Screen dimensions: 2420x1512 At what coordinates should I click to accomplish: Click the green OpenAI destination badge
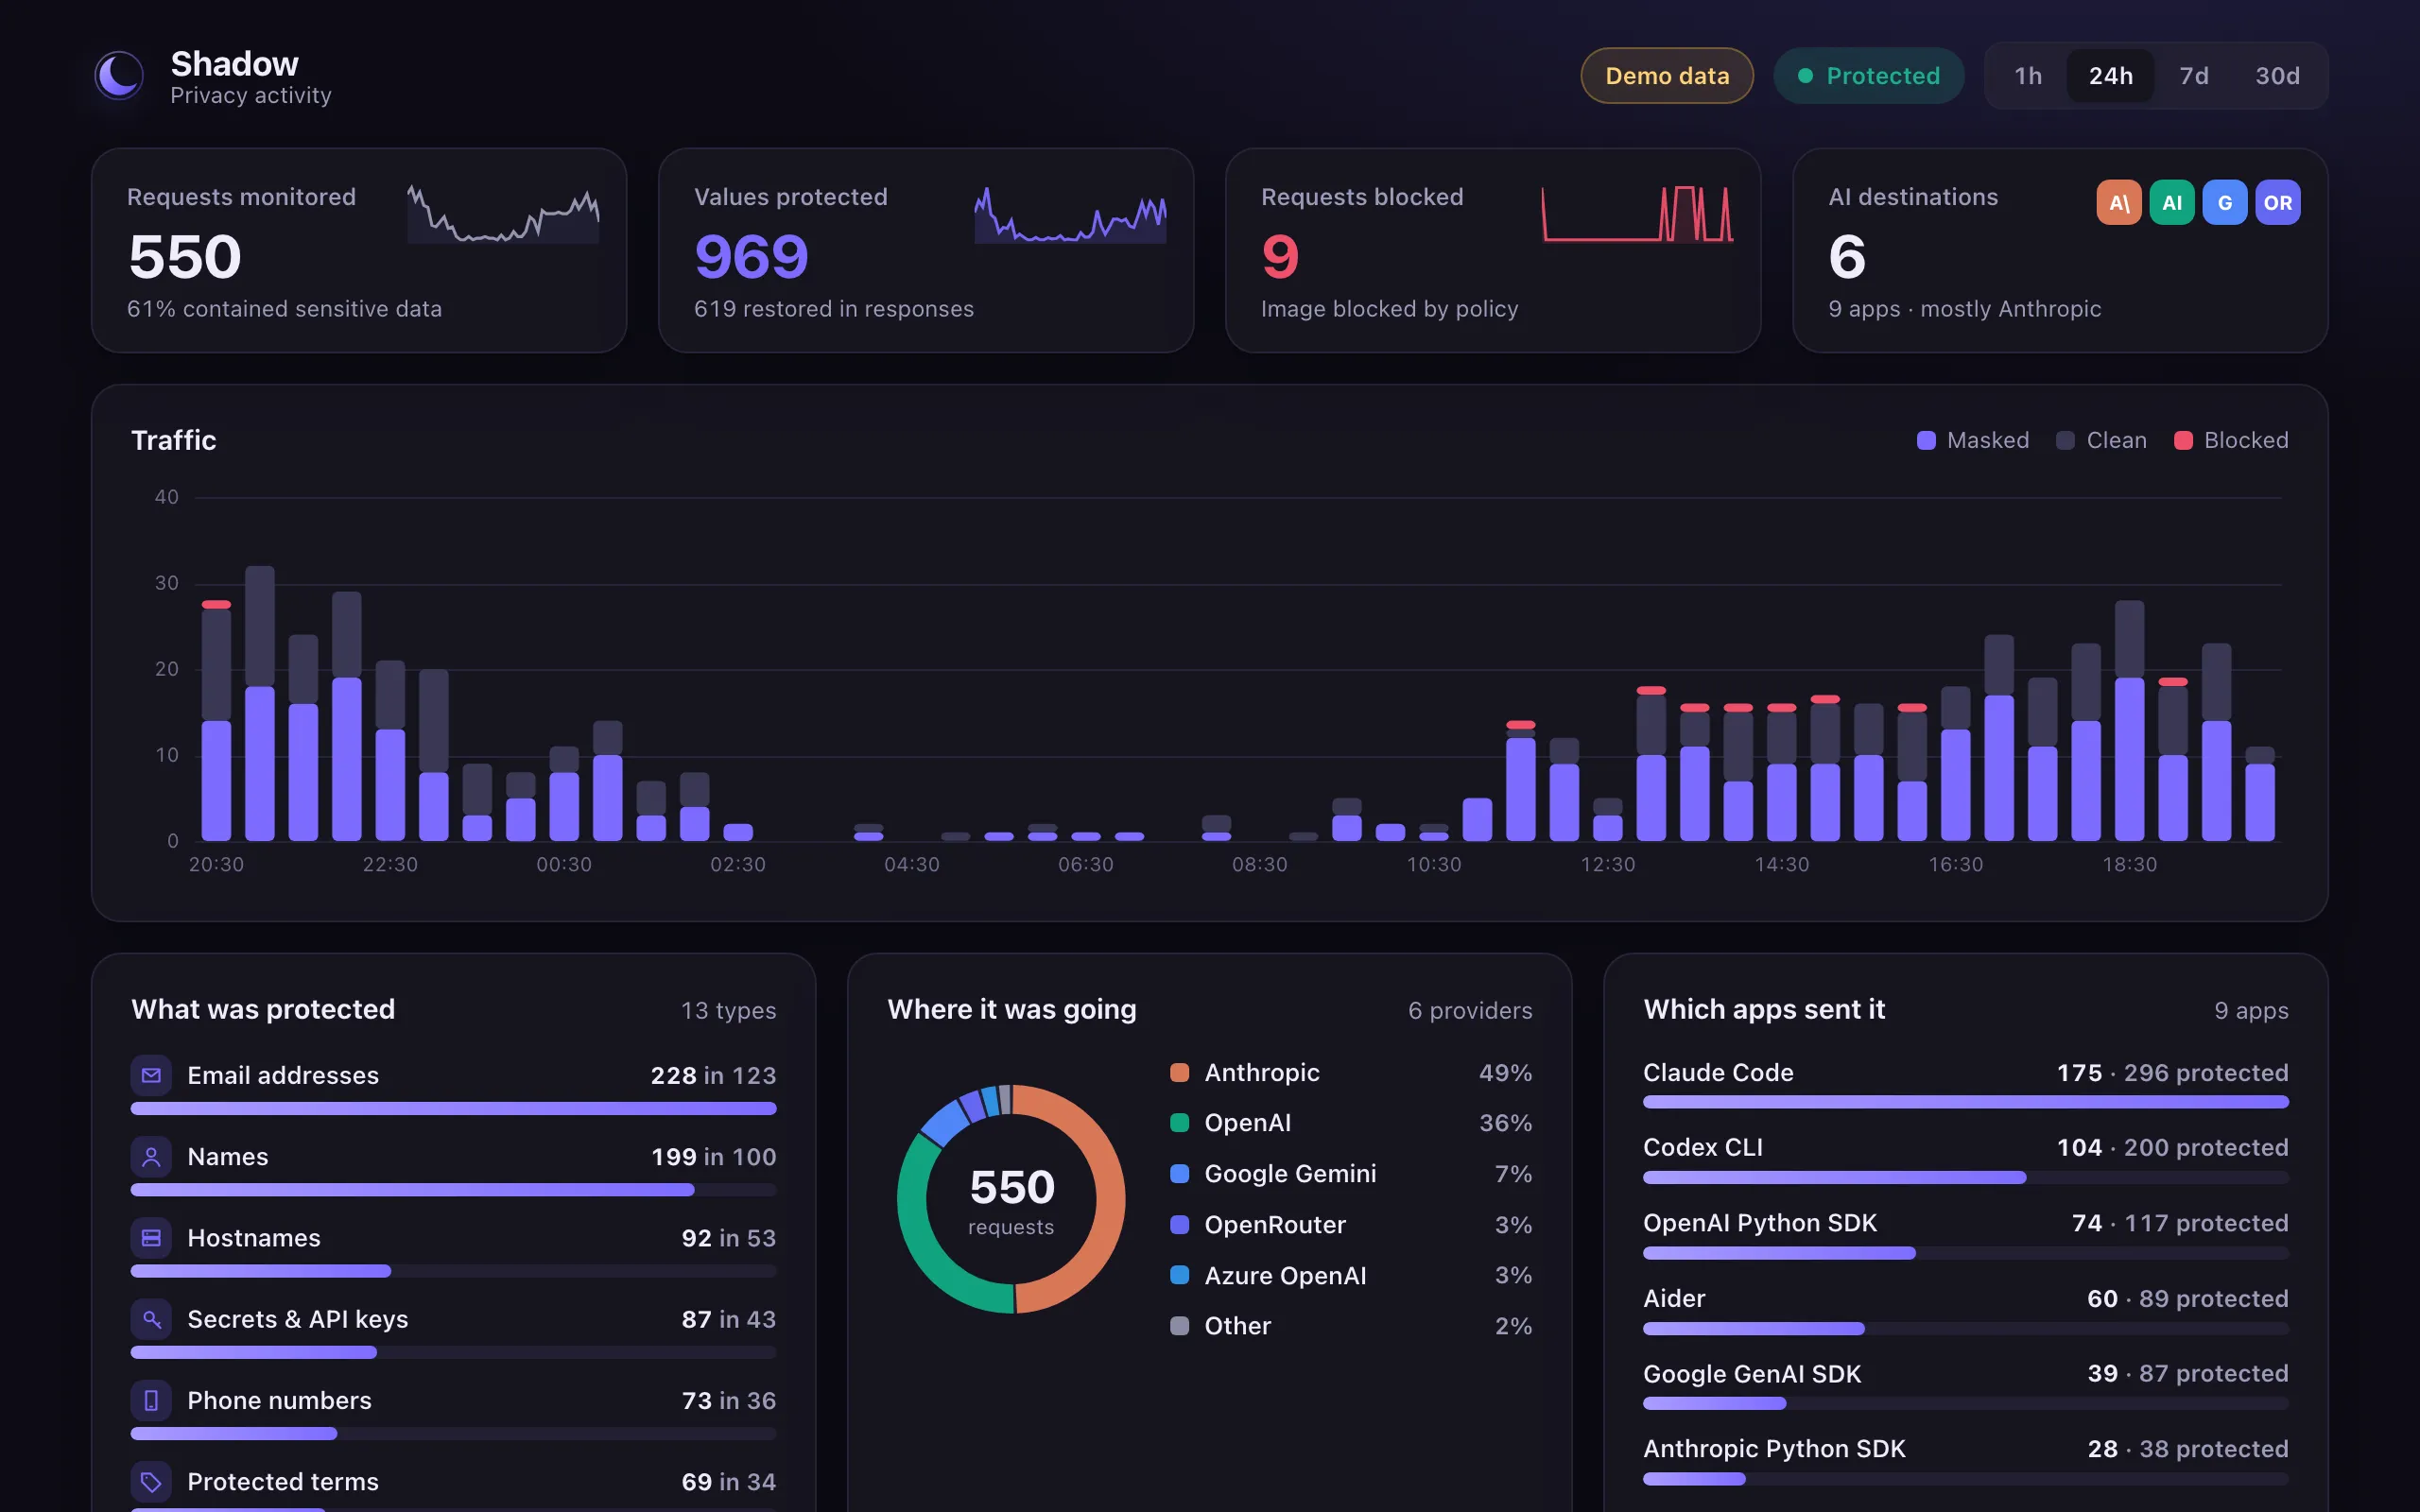tap(2171, 203)
